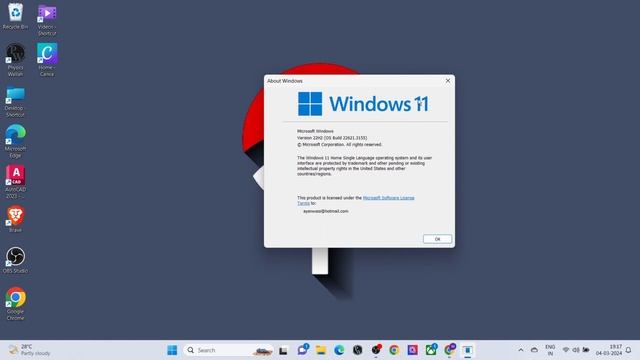Open the Xbox app on the taskbar

click(x=431, y=350)
